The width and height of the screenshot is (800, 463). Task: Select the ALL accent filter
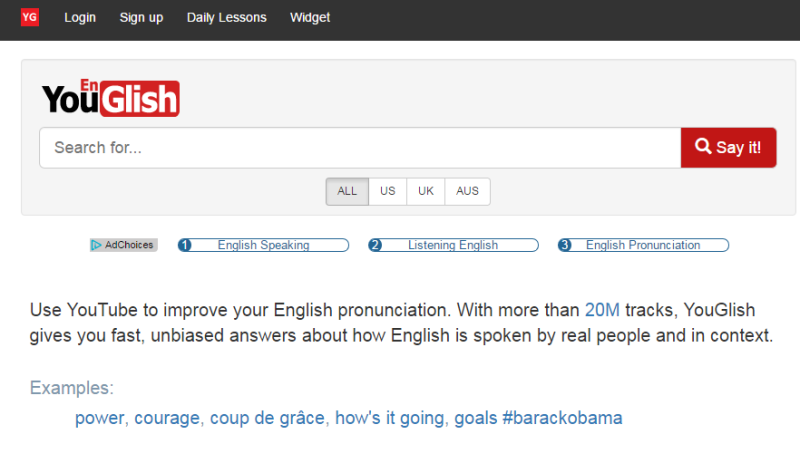pyautogui.click(x=347, y=191)
